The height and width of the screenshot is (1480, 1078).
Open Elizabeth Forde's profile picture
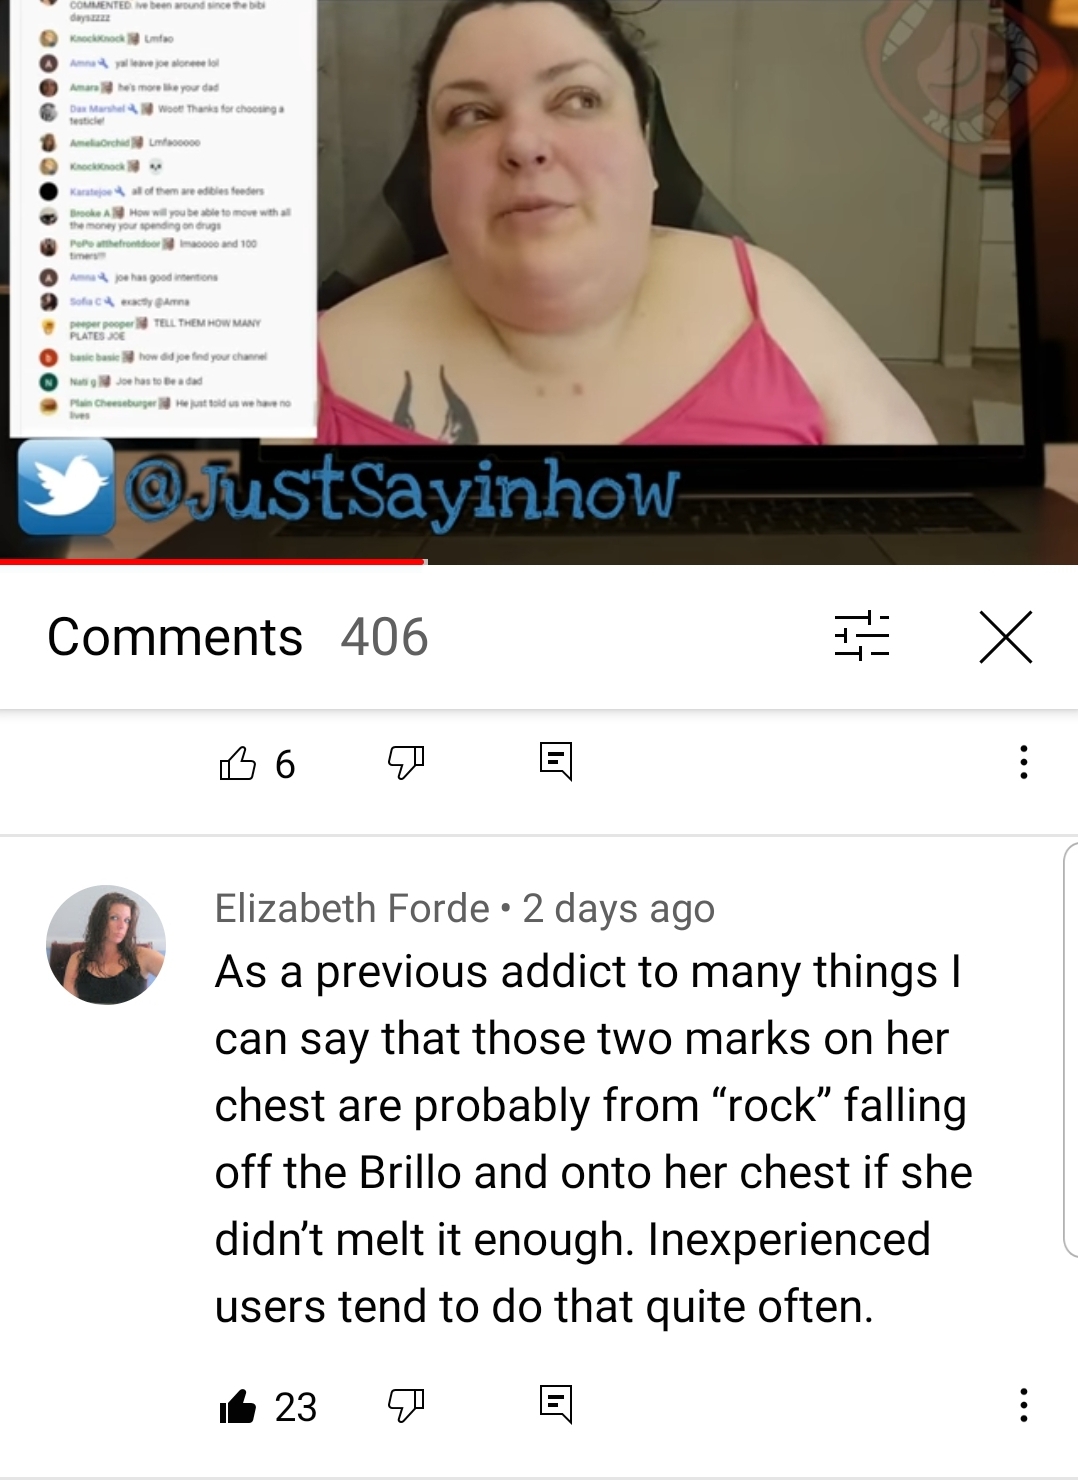click(106, 944)
